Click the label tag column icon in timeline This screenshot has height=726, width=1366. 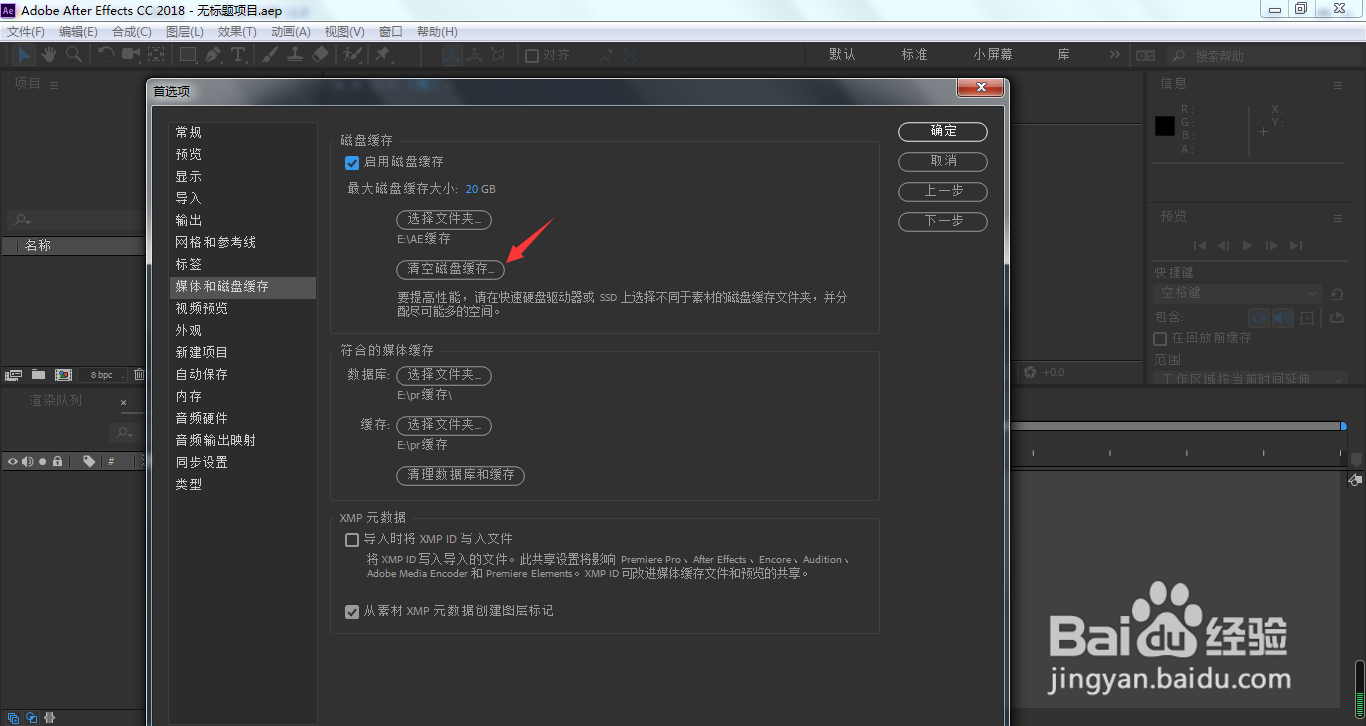click(x=89, y=461)
